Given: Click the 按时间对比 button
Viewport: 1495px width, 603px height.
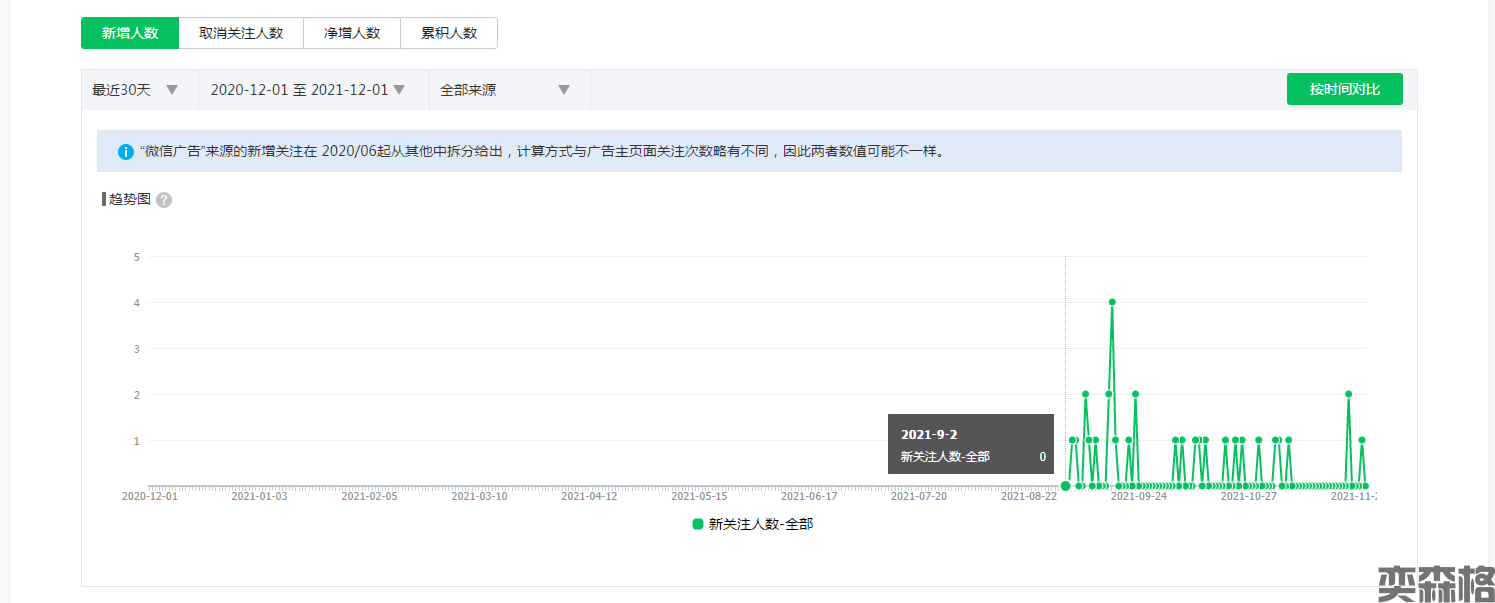Looking at the screenshot, I should coord(1344,90).
